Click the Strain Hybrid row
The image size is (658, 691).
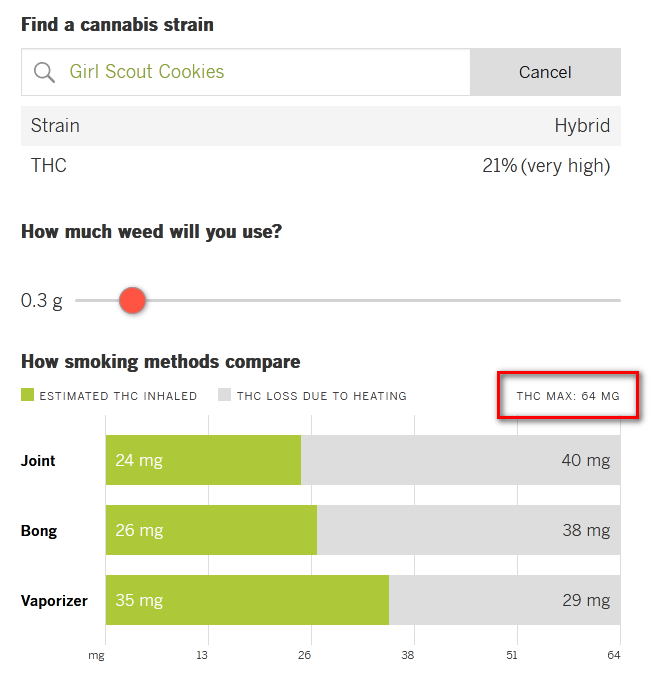click(321, 126)
